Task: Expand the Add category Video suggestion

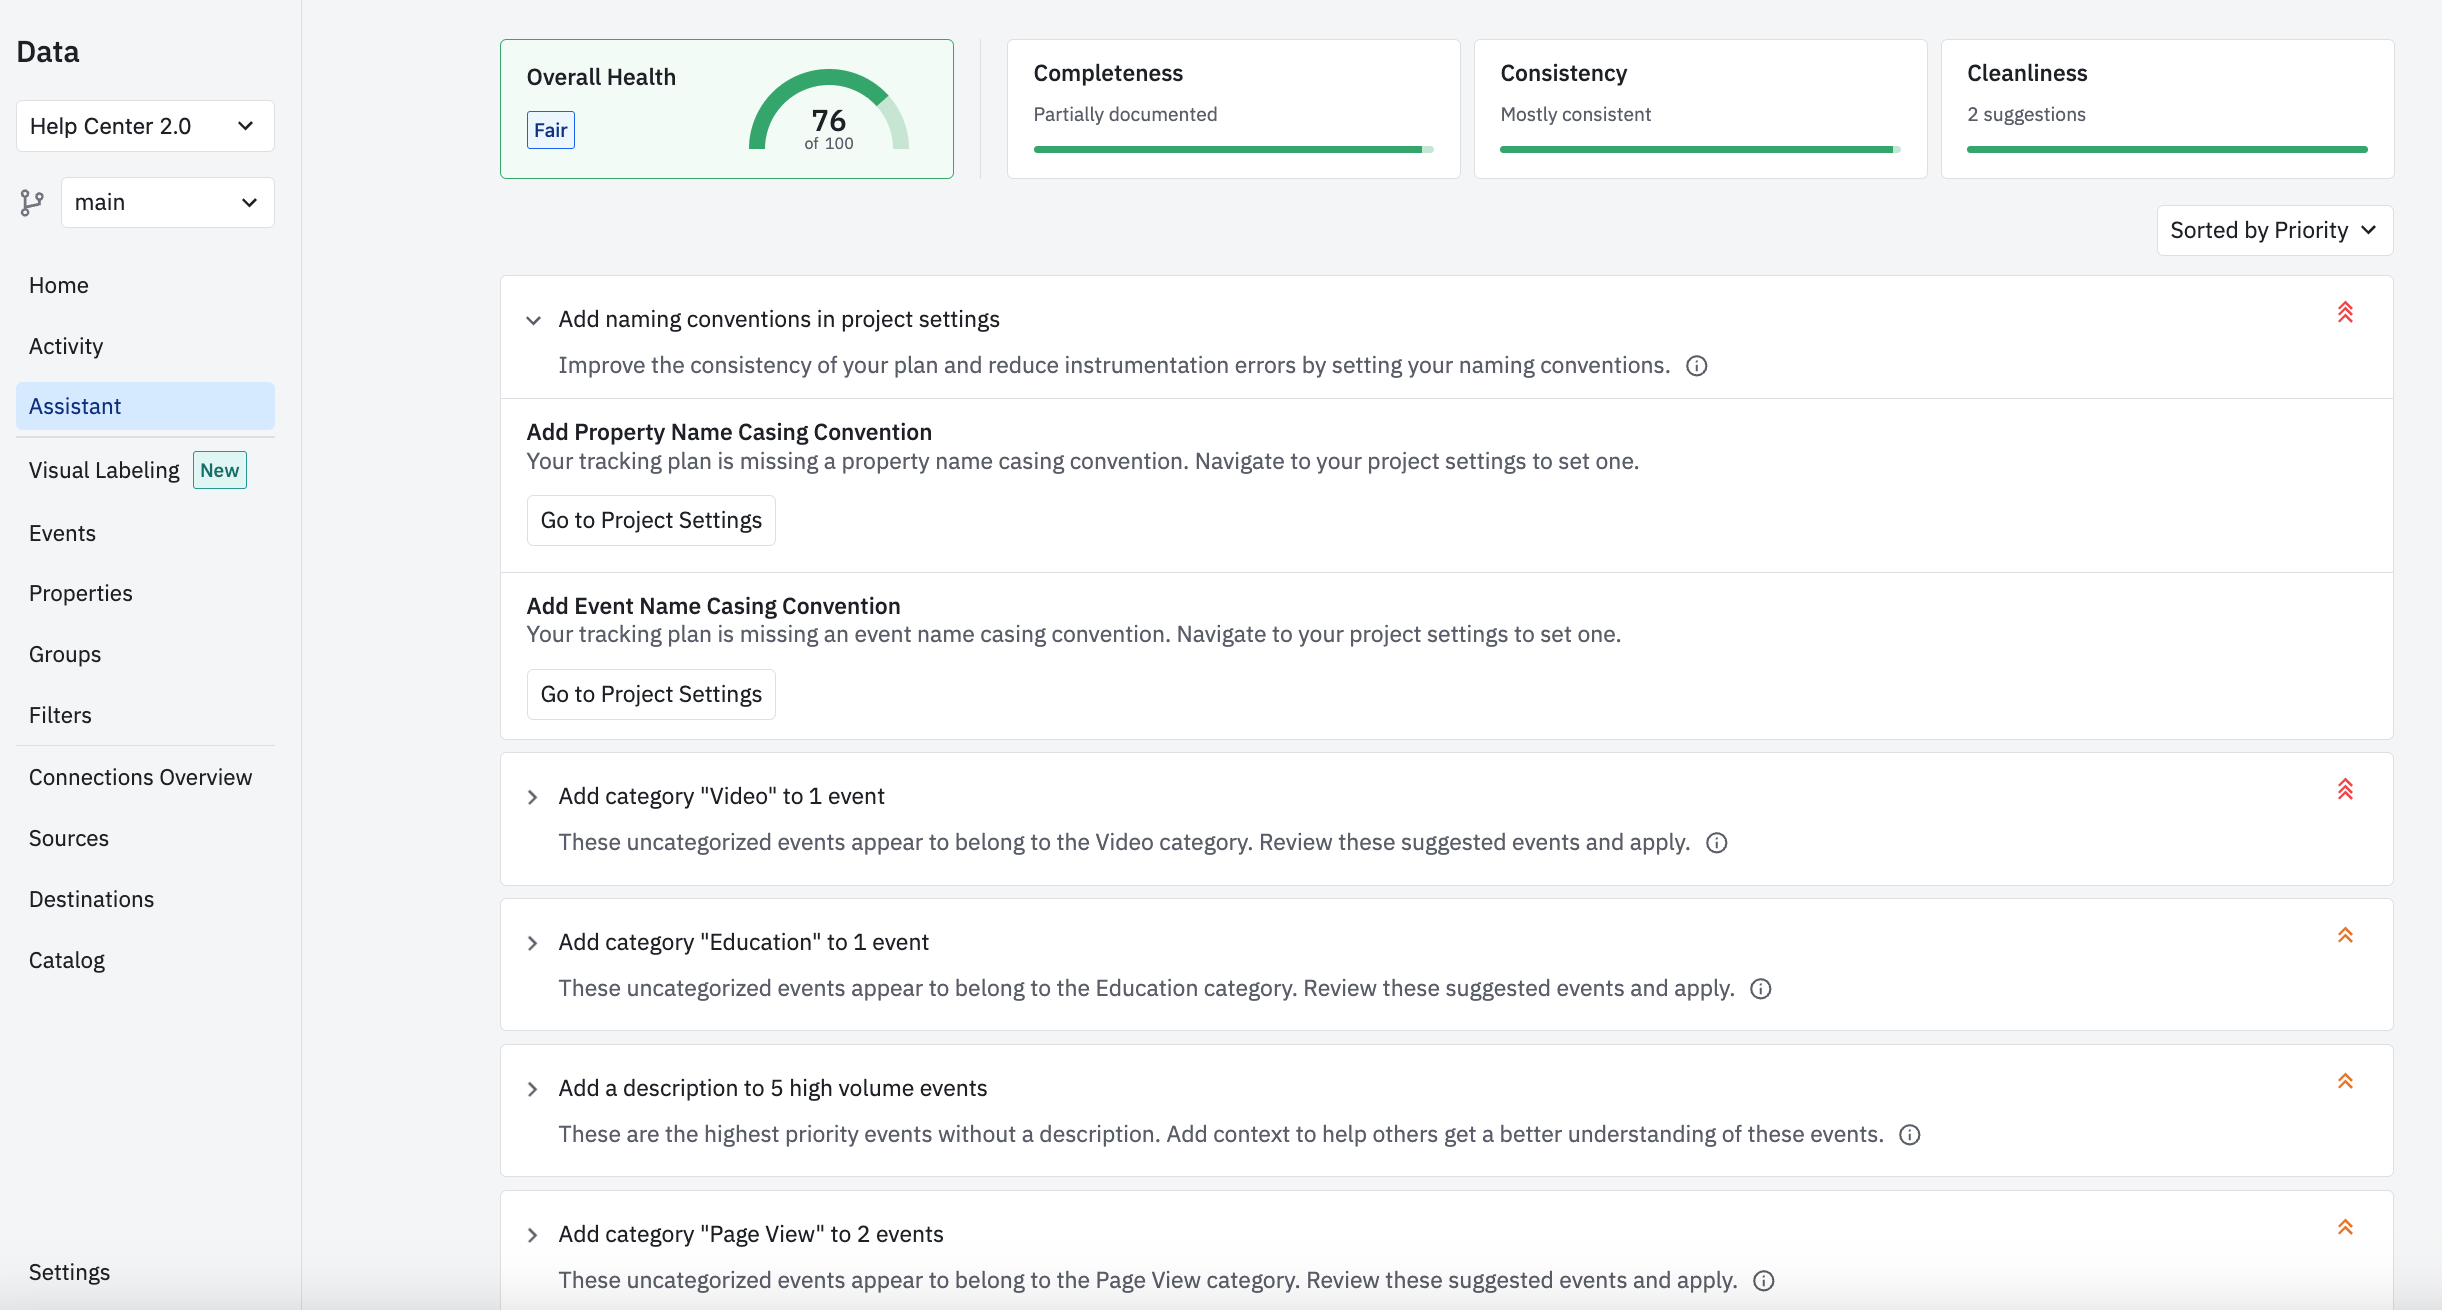Action: 533,797
